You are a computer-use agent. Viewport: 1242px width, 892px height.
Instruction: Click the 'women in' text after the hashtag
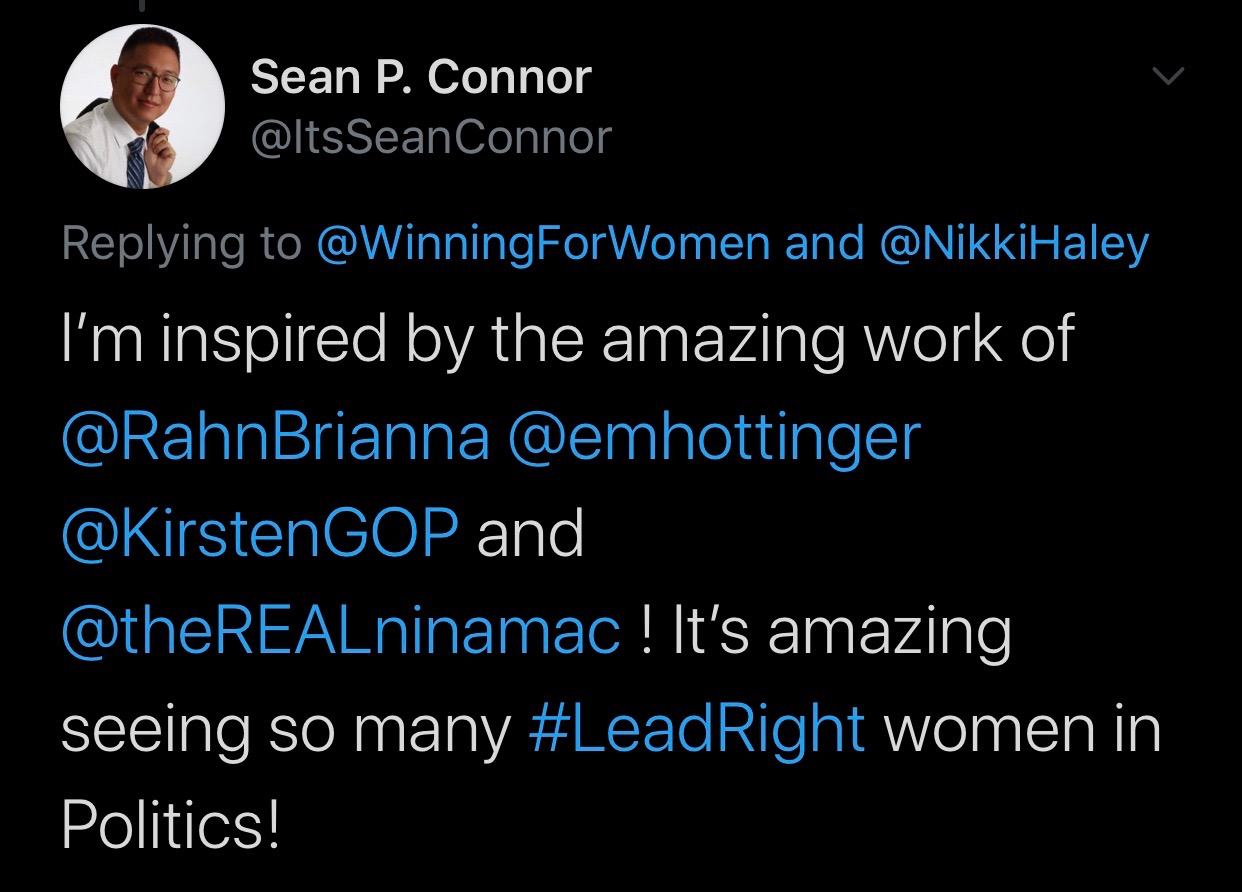1022,729
